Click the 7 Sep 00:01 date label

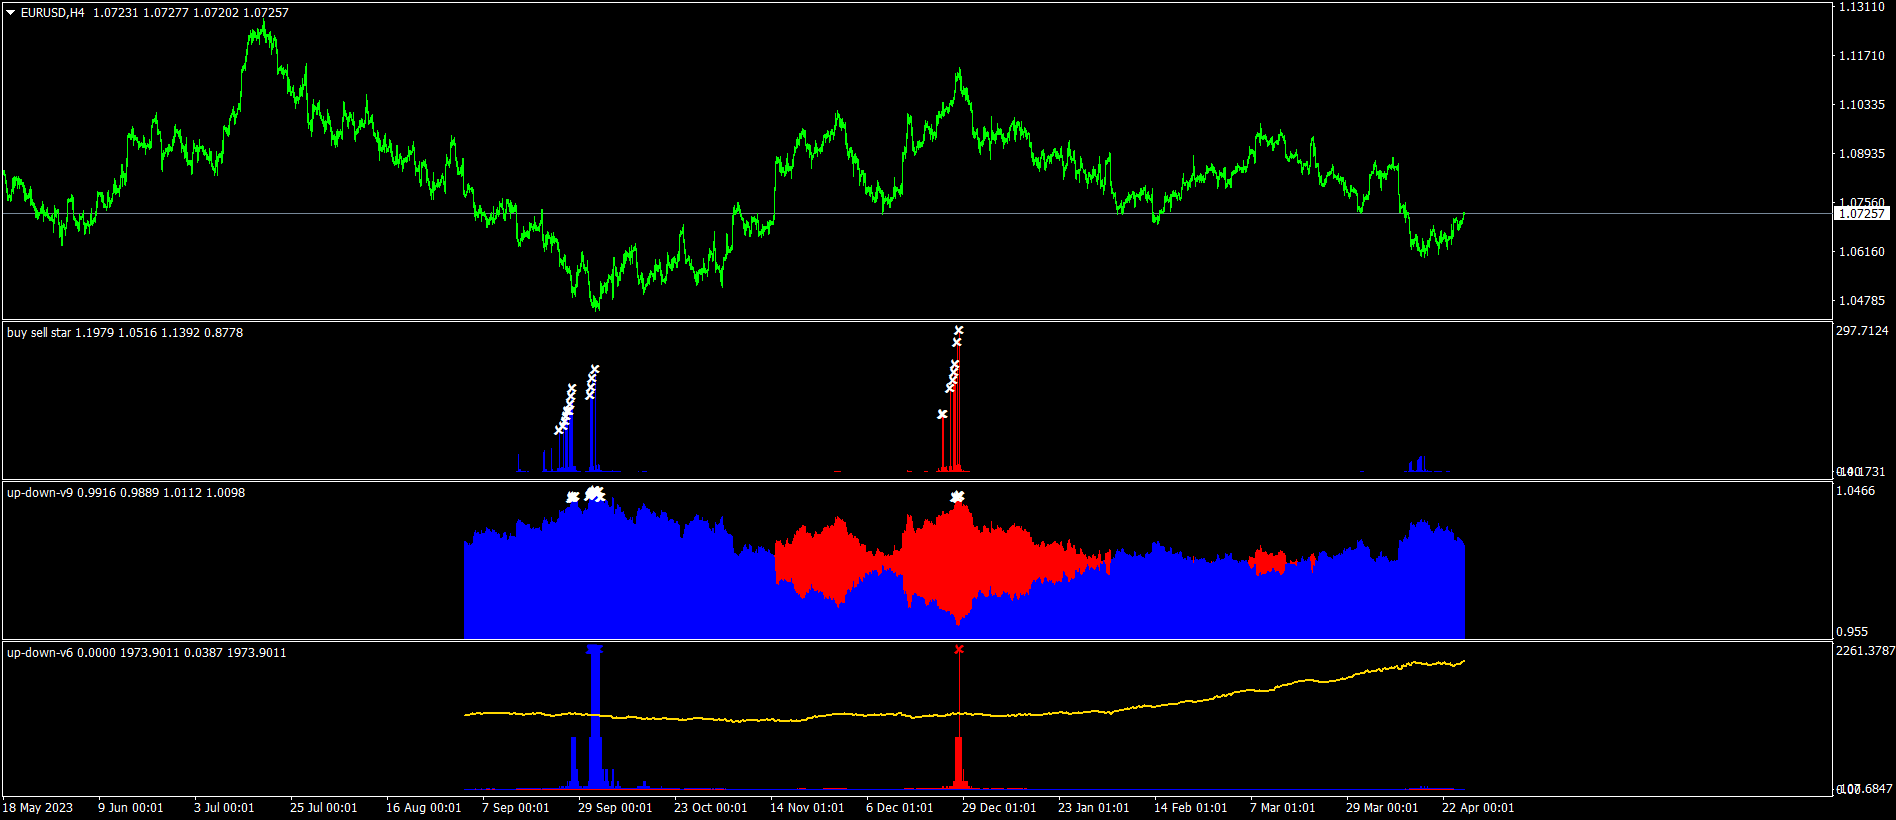[515, 808]
